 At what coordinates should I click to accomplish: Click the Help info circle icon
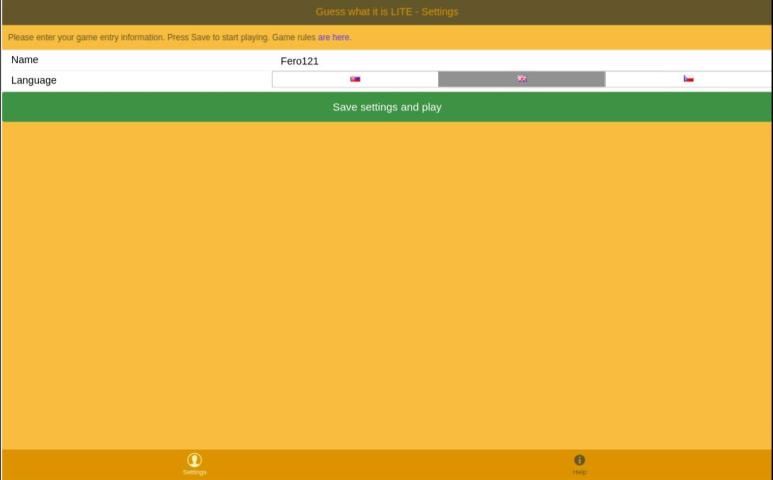coord(579,460)
